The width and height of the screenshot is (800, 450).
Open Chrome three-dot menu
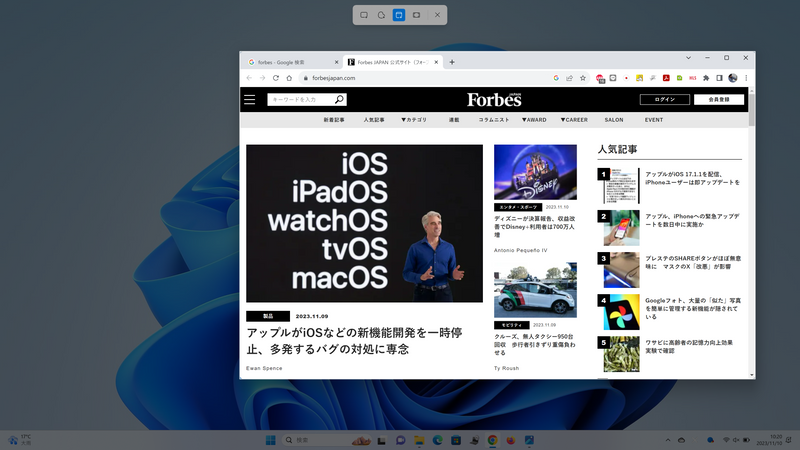(x=746, y=78)
